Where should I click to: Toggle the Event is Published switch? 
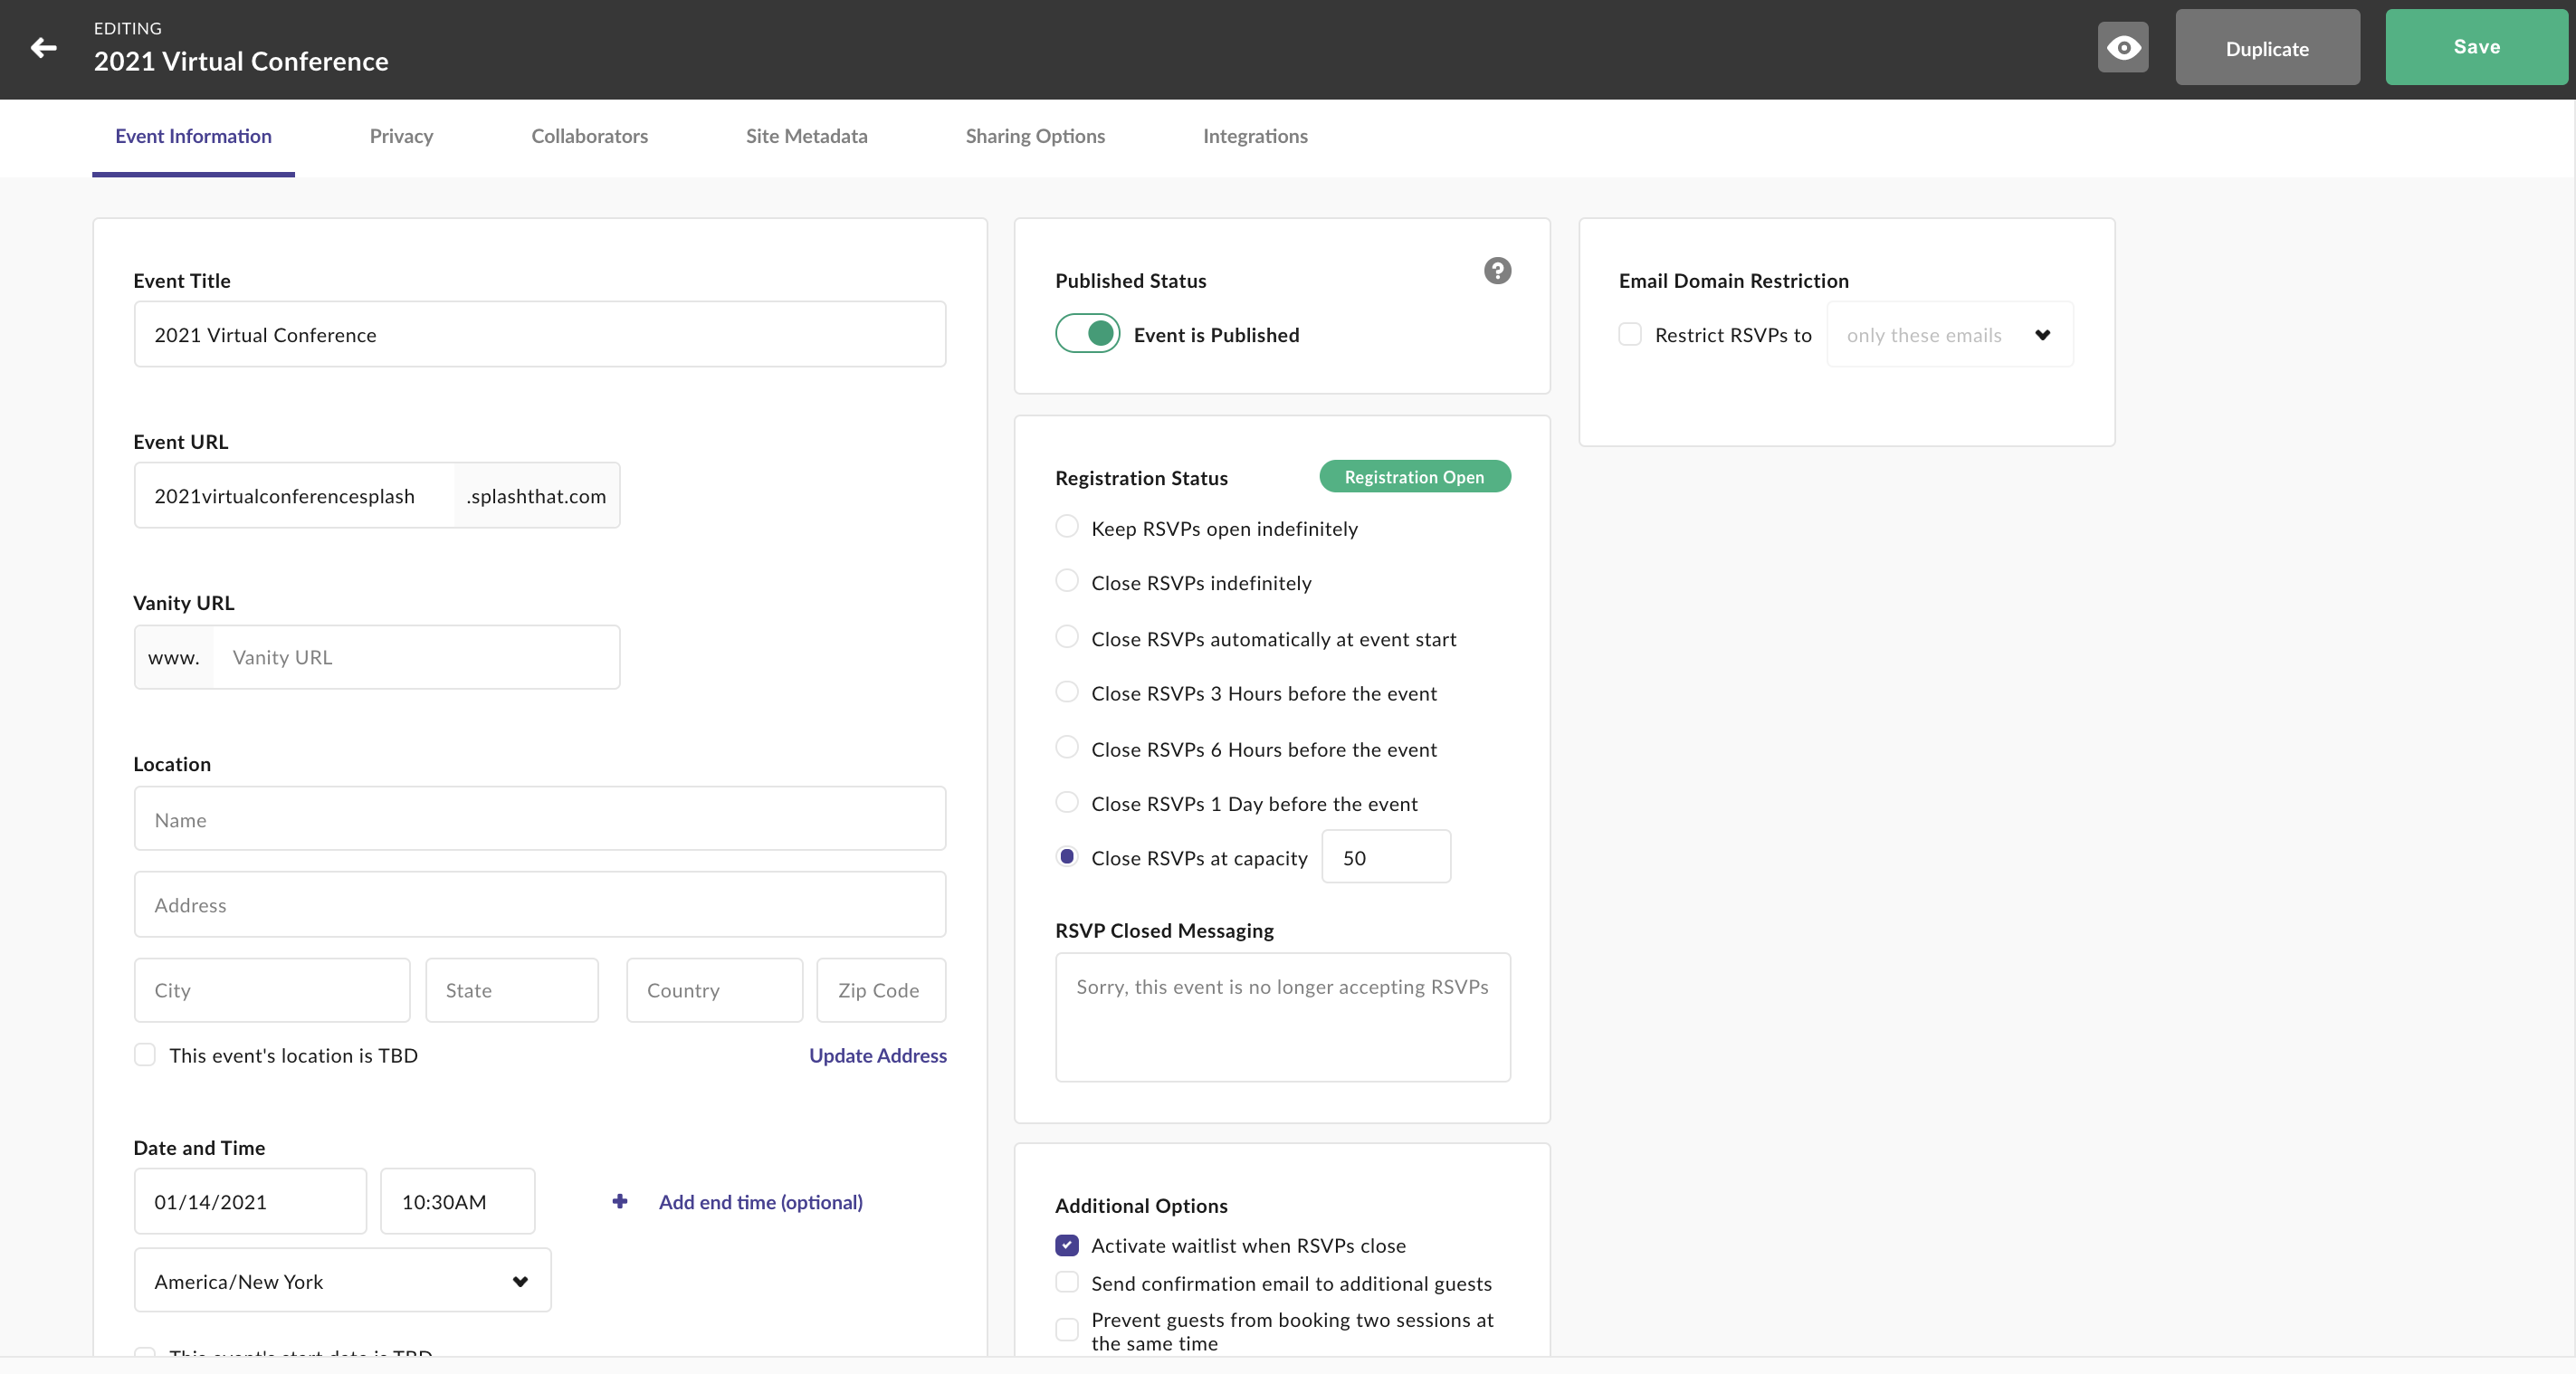(x=1088, y=333)
